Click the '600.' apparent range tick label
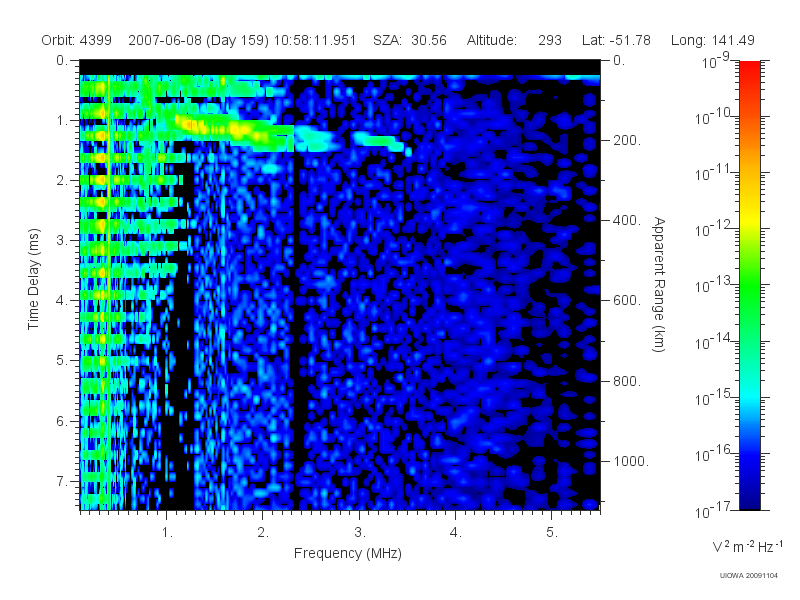 [x=627, y=301]
